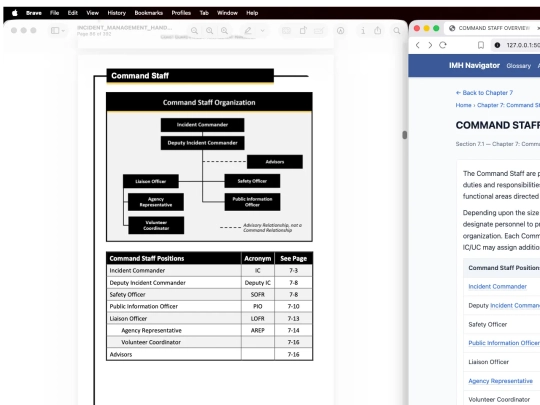Screen dimensions: 540x405
Task: Open the History menu
Action: tap(116, 13)
